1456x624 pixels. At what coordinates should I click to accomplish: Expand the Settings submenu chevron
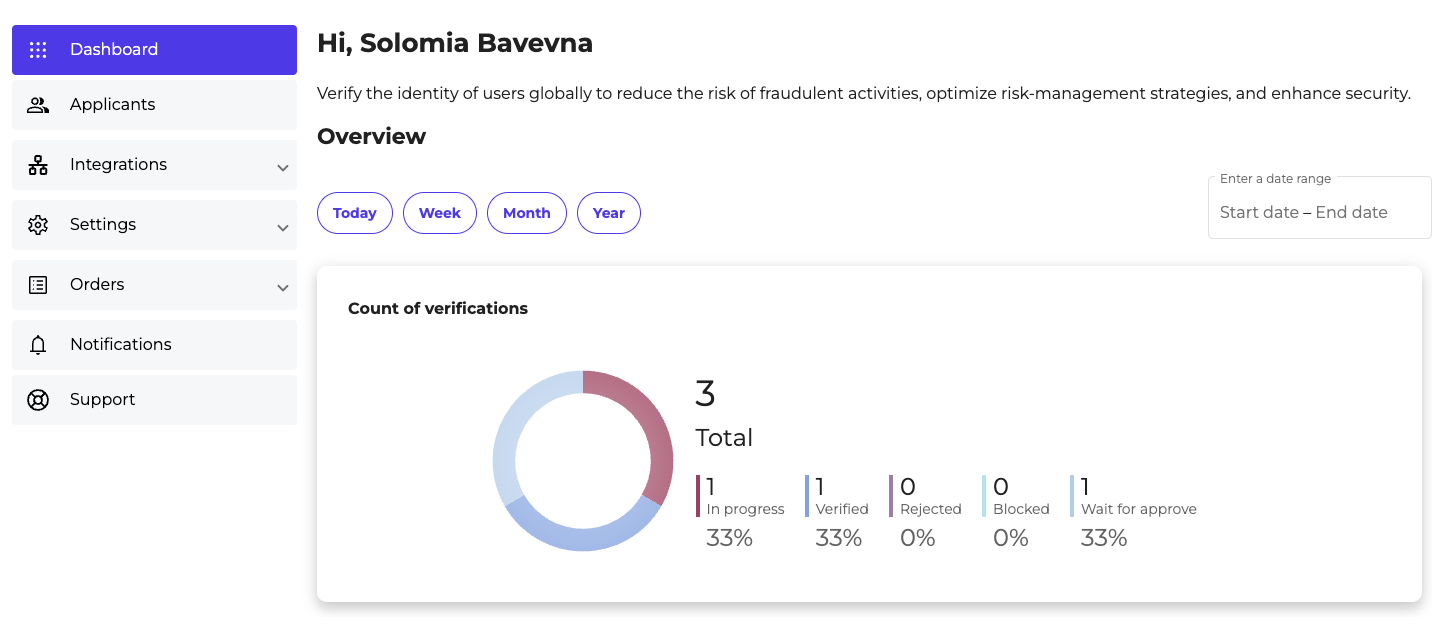click(283, 228)
